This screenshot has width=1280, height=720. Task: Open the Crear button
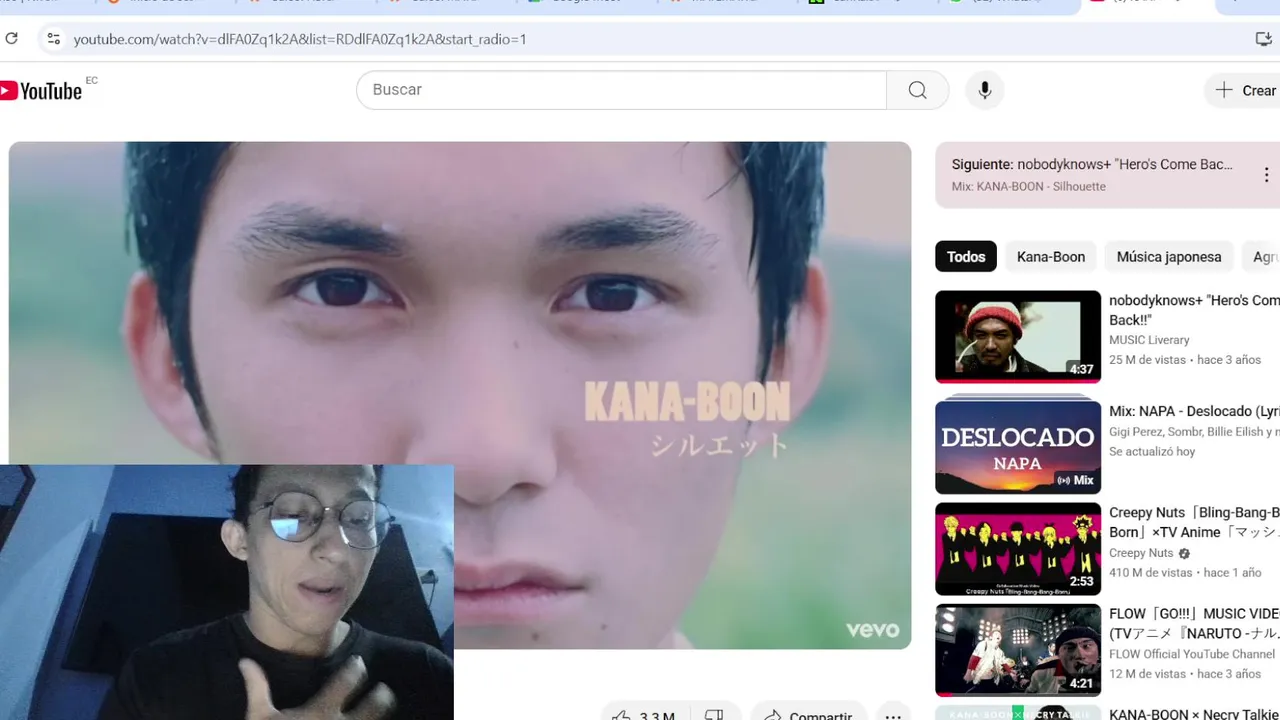1245,90
